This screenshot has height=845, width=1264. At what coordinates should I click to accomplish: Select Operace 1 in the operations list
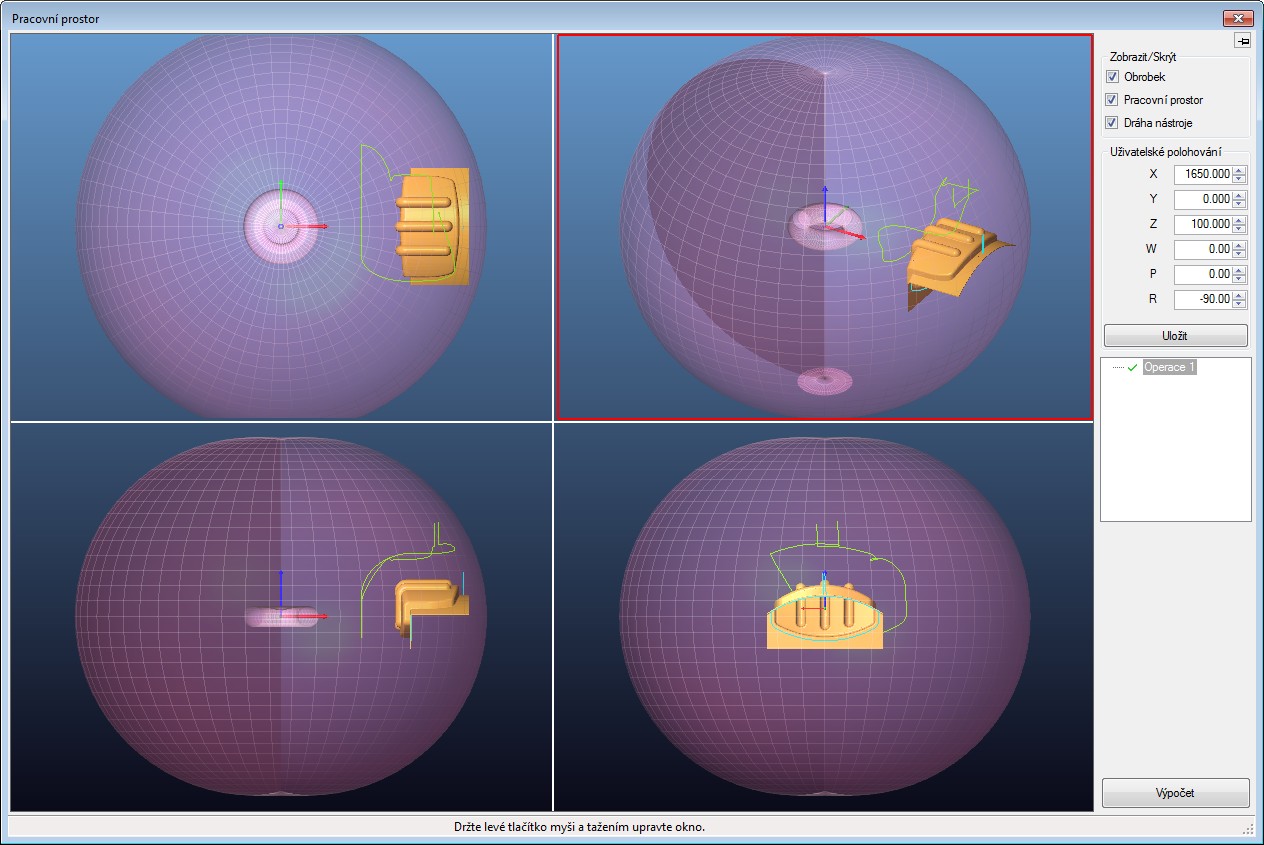pos(1169,367)
